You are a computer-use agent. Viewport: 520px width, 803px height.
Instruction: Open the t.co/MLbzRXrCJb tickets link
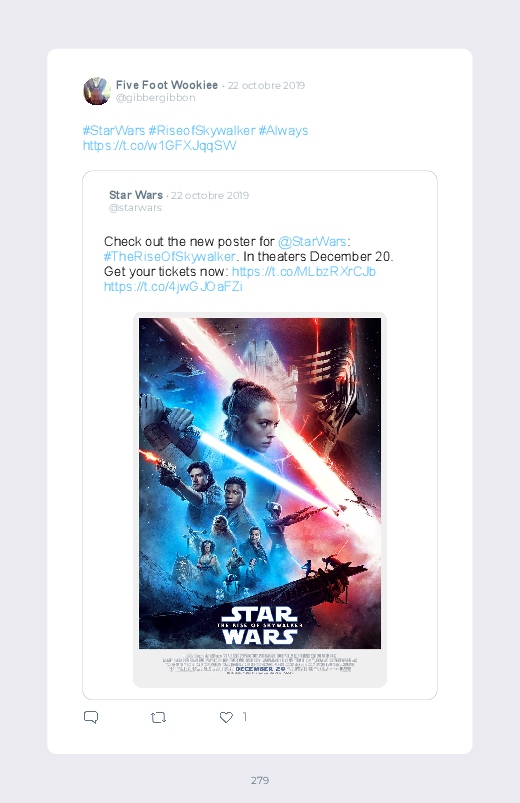pyautogui.click(x=304, y=271)
